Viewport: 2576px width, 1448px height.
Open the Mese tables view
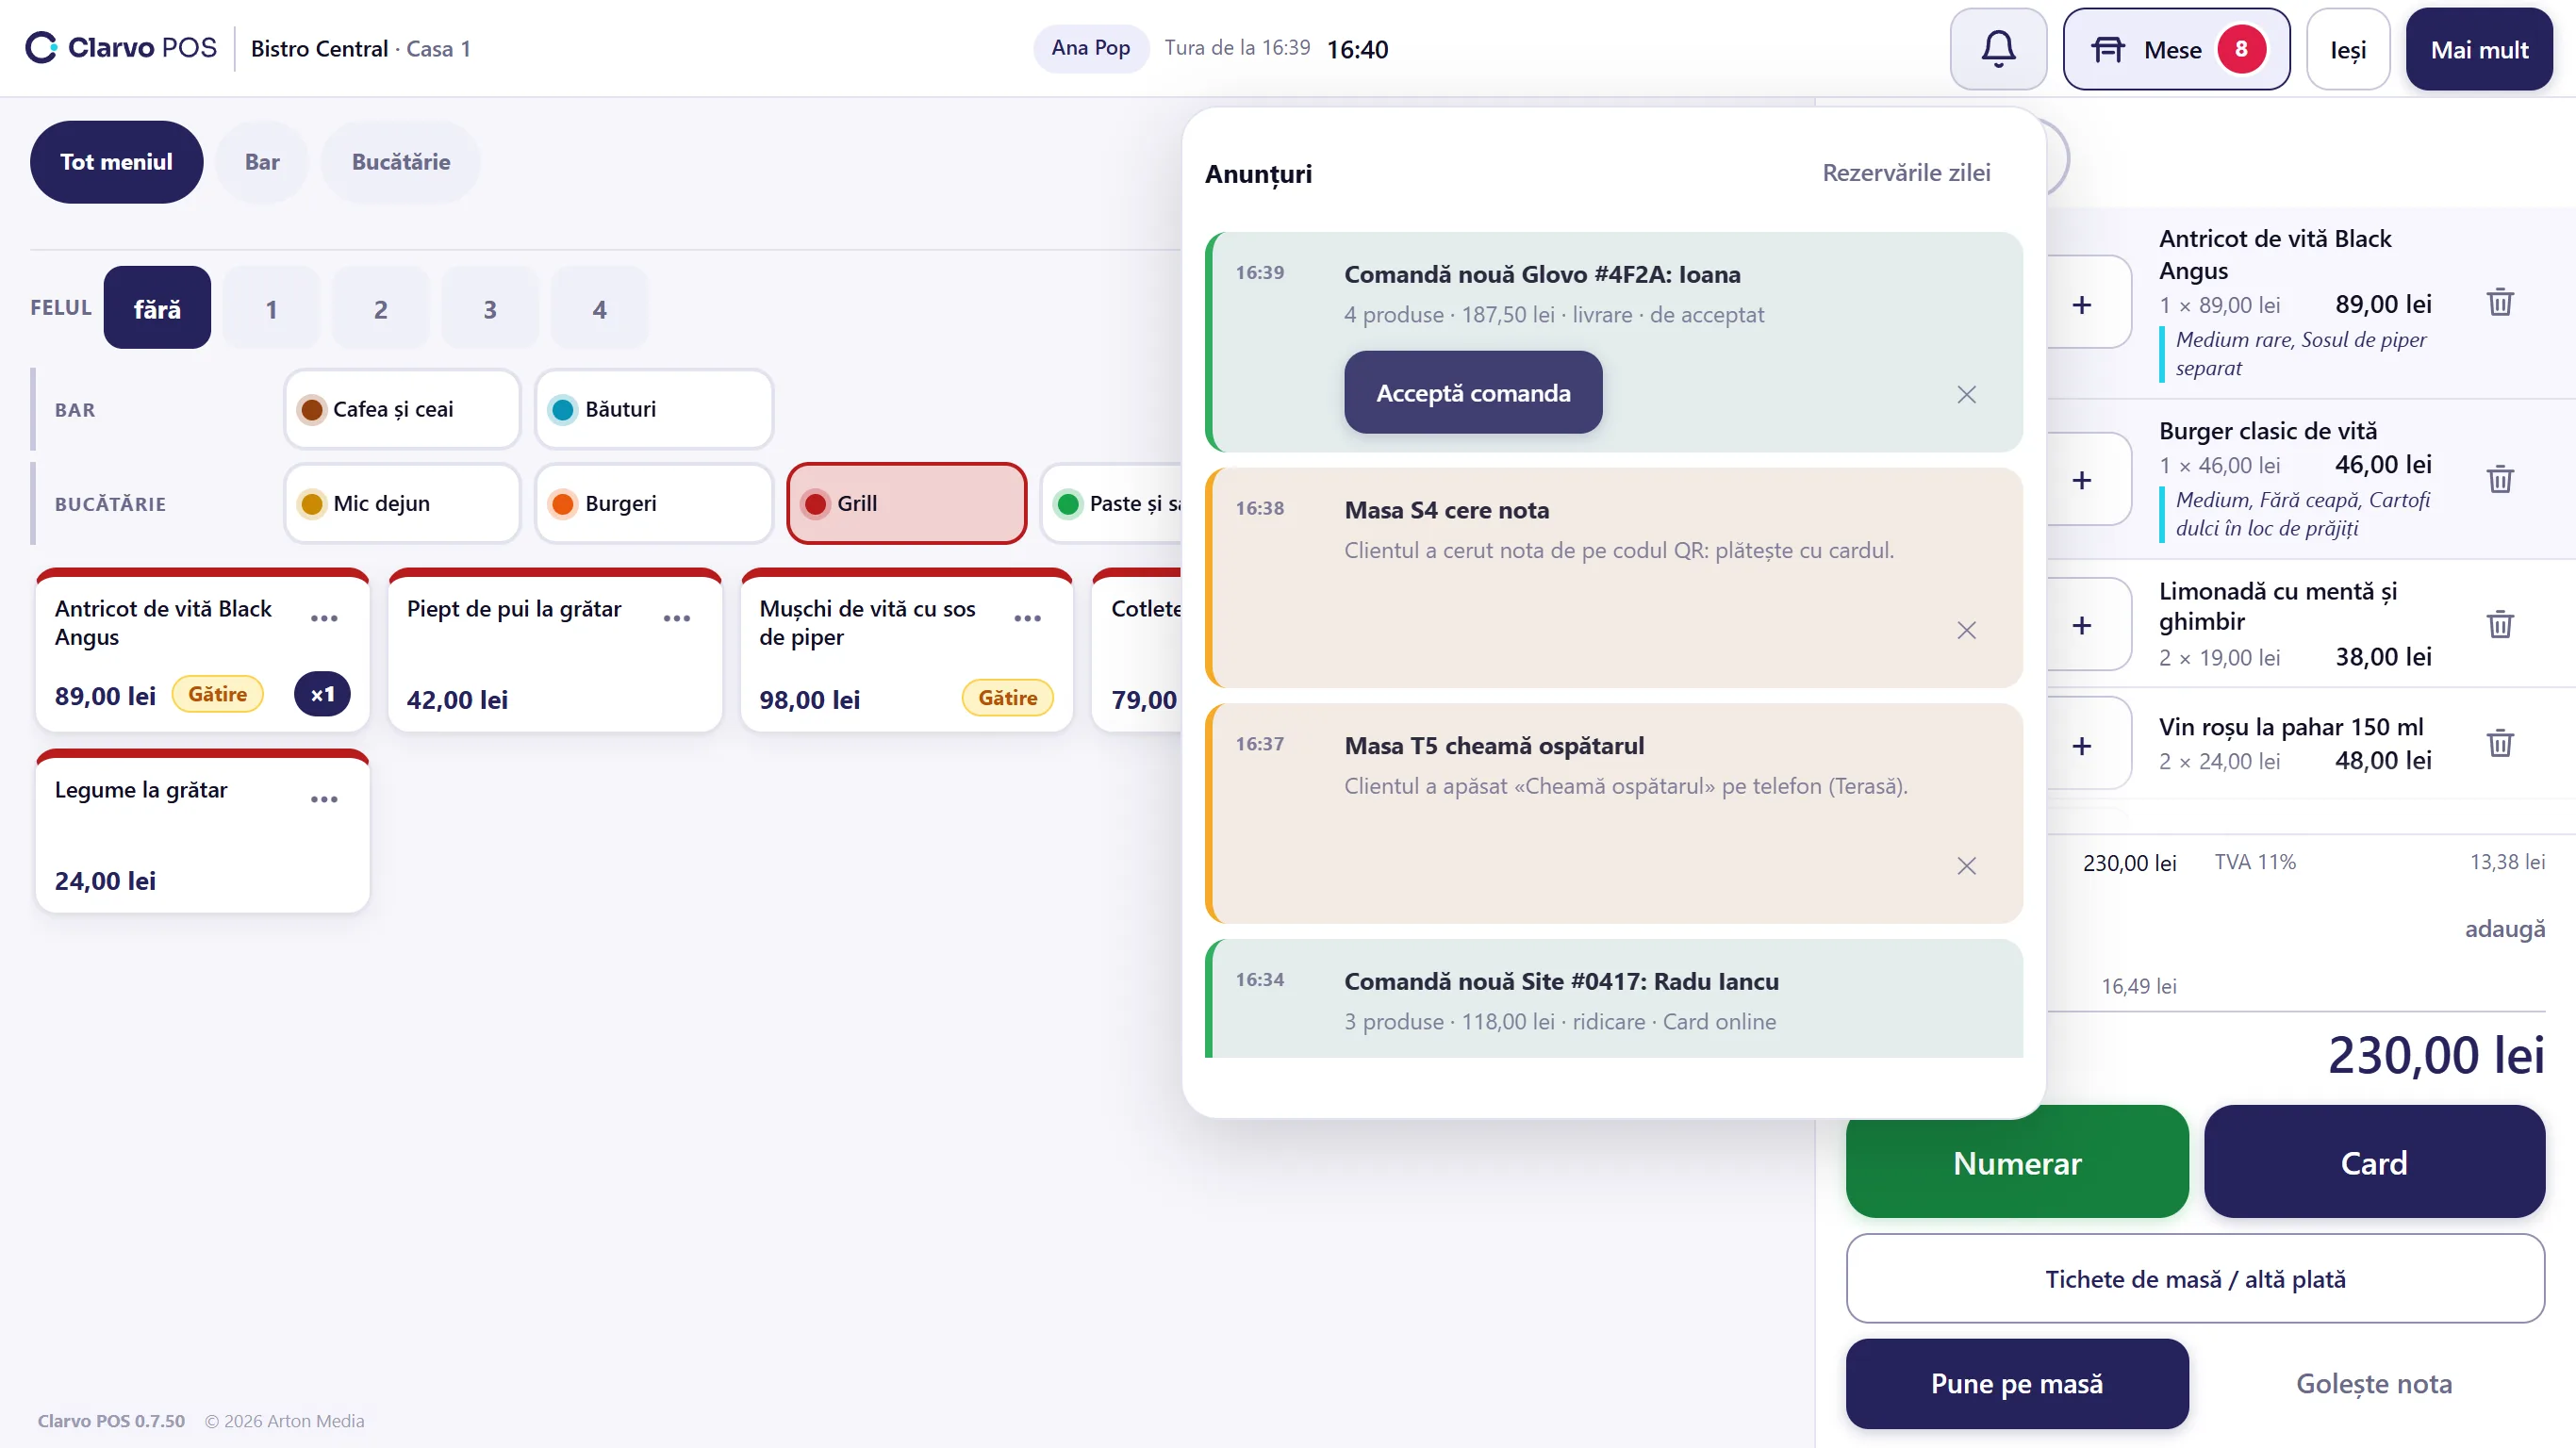click(x=2176, y=49)
